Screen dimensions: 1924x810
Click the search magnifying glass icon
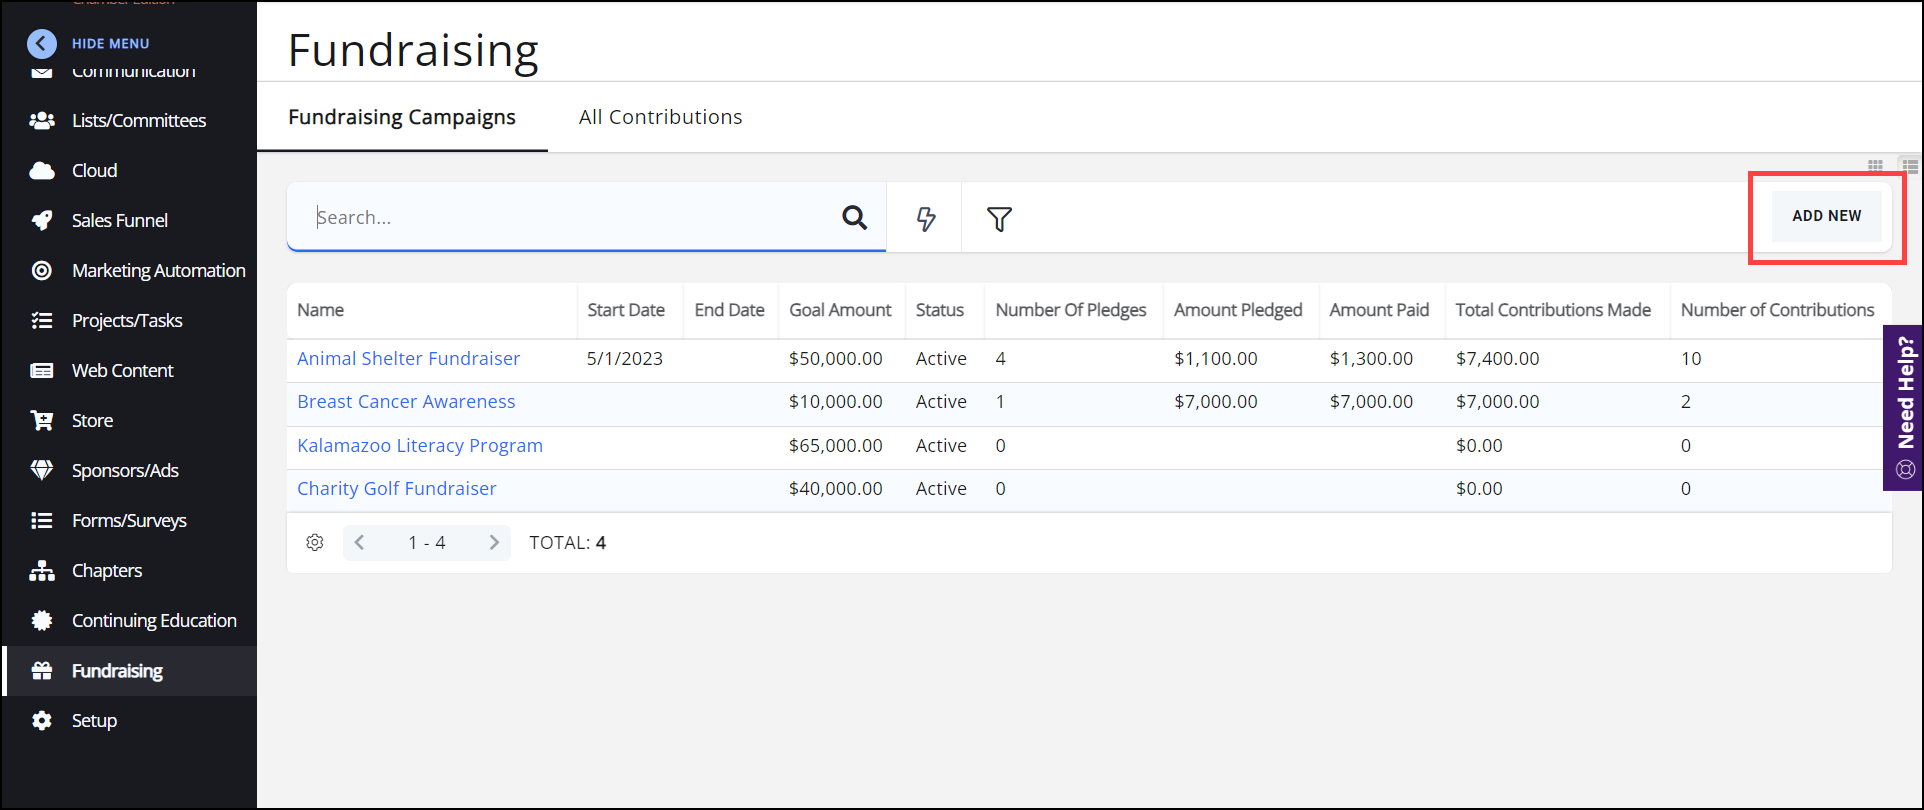[x=854, y=217]
